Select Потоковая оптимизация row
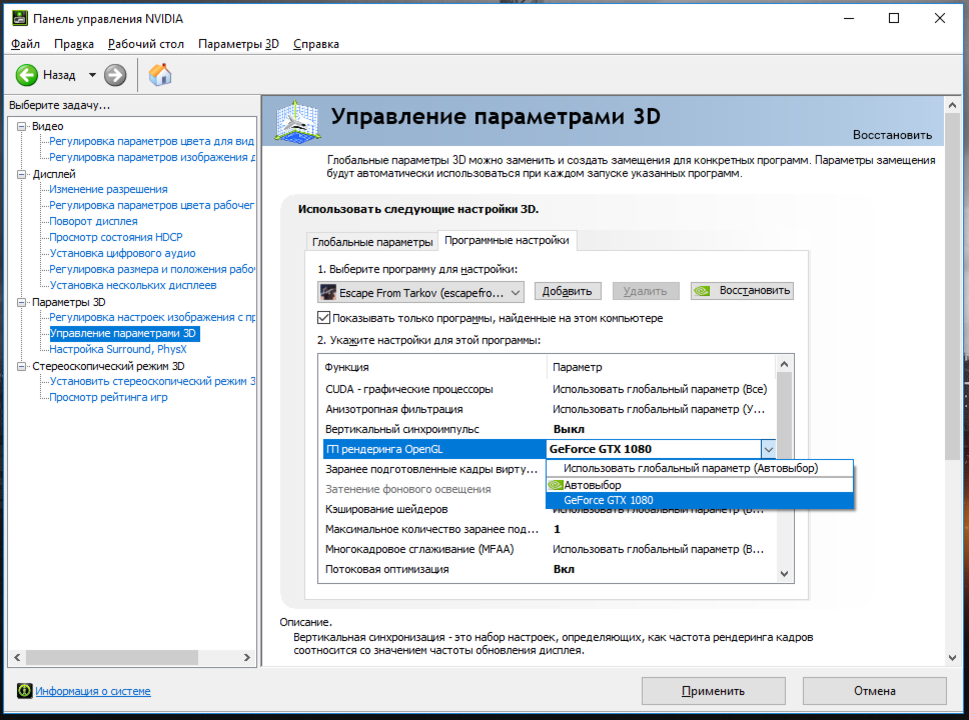 pyautogui.click(x=548, y=569)
